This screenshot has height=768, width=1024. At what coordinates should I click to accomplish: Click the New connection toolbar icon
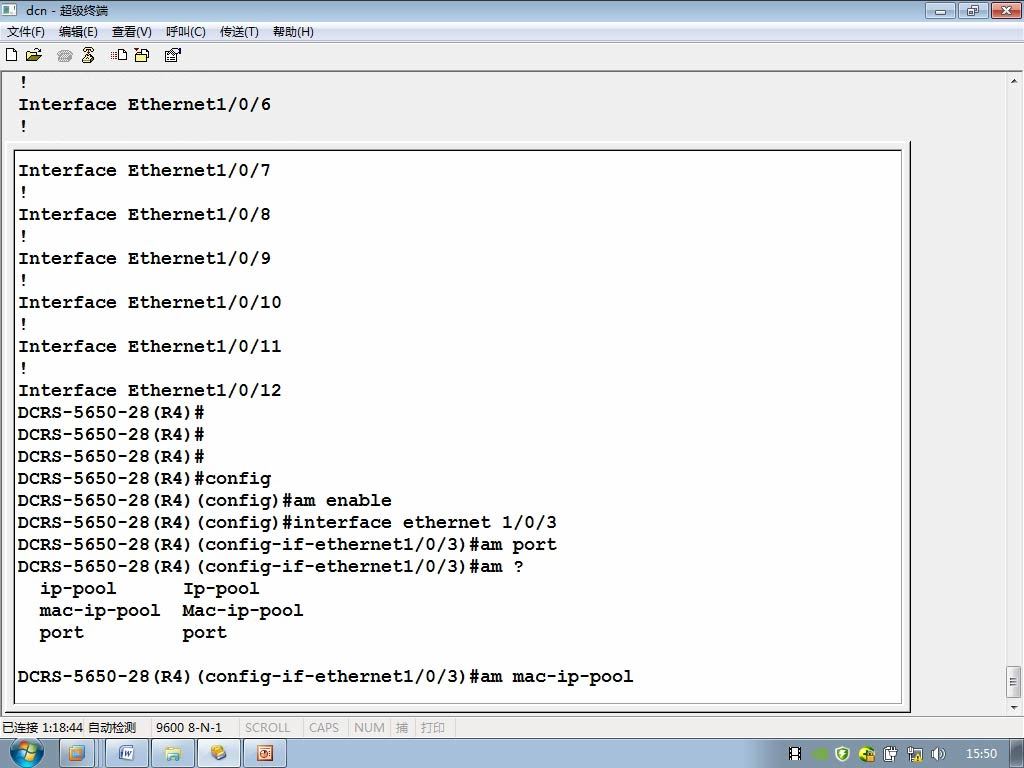(11, 55)
